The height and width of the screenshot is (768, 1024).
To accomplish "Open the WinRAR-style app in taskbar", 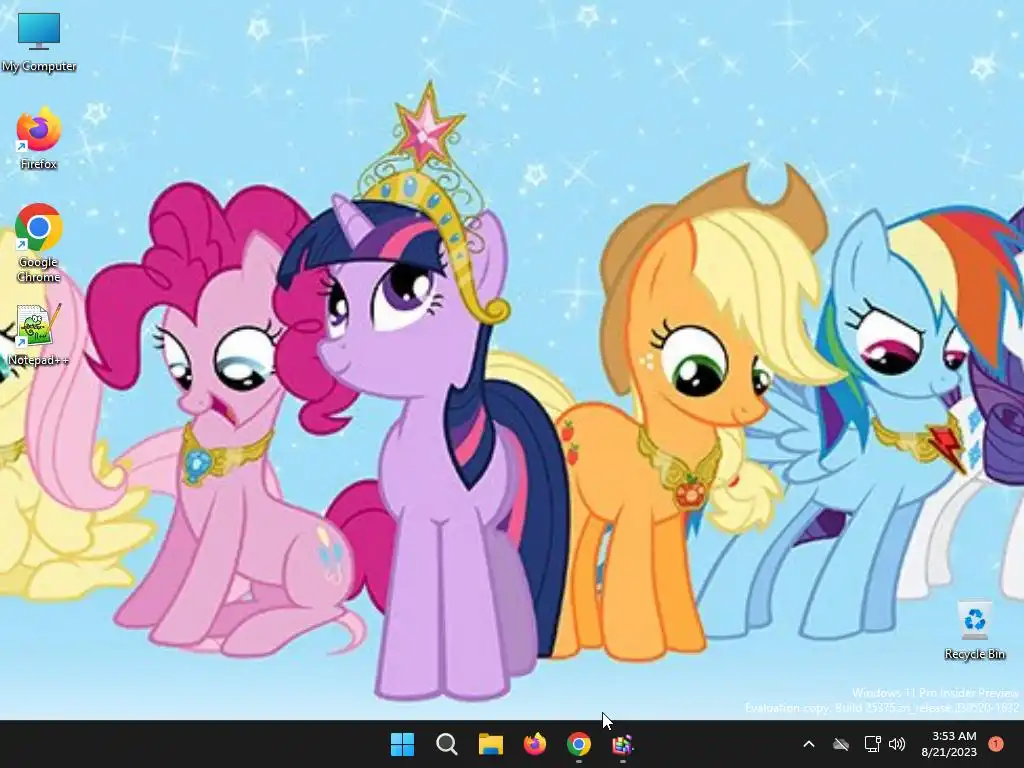I will click(622, 744).
